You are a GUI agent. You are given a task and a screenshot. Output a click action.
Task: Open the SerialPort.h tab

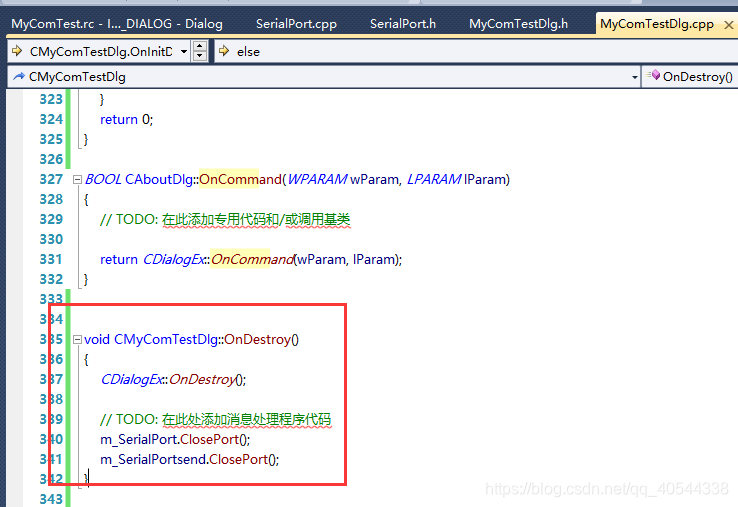coord(403,24)
